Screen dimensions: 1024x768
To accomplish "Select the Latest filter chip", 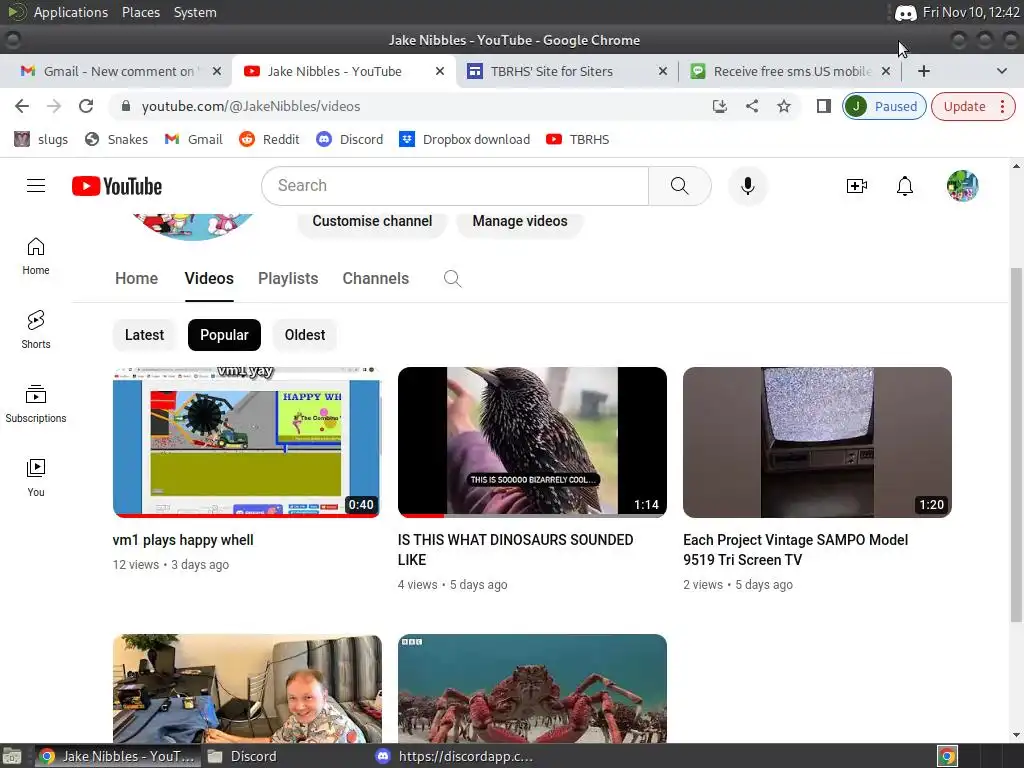I will [x=144, y=335].
